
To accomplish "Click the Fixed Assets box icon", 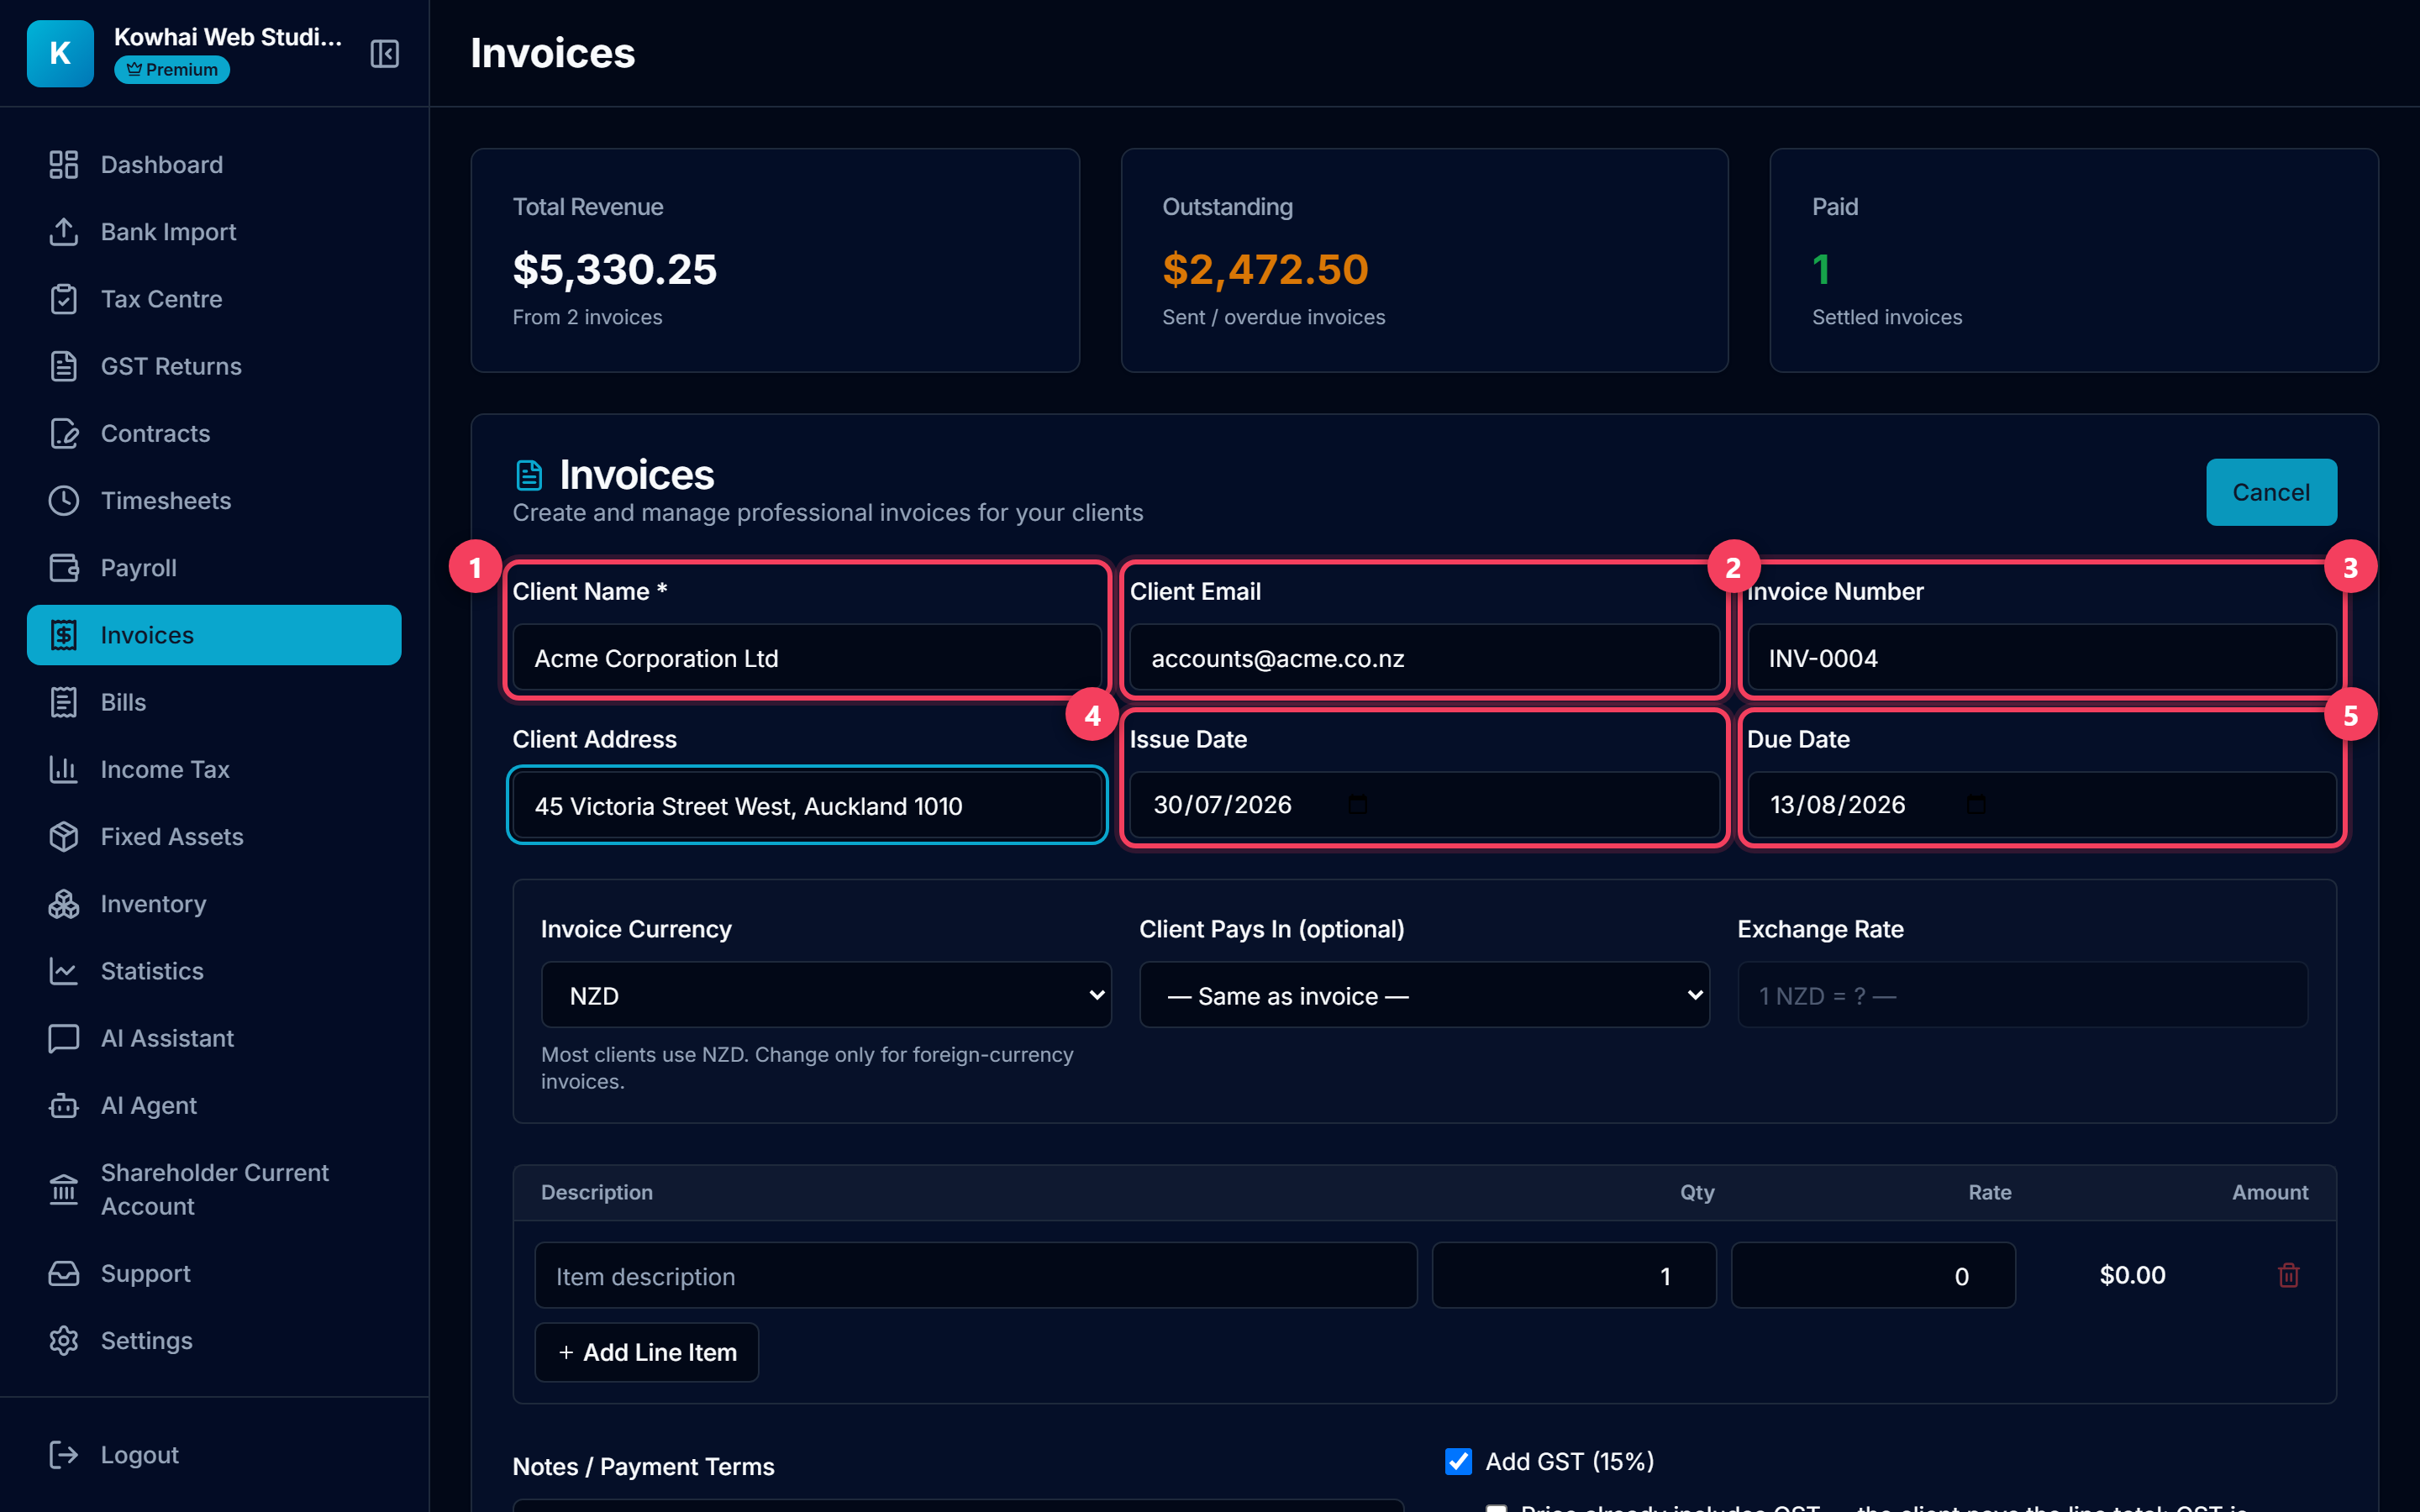I will [64, 837].
